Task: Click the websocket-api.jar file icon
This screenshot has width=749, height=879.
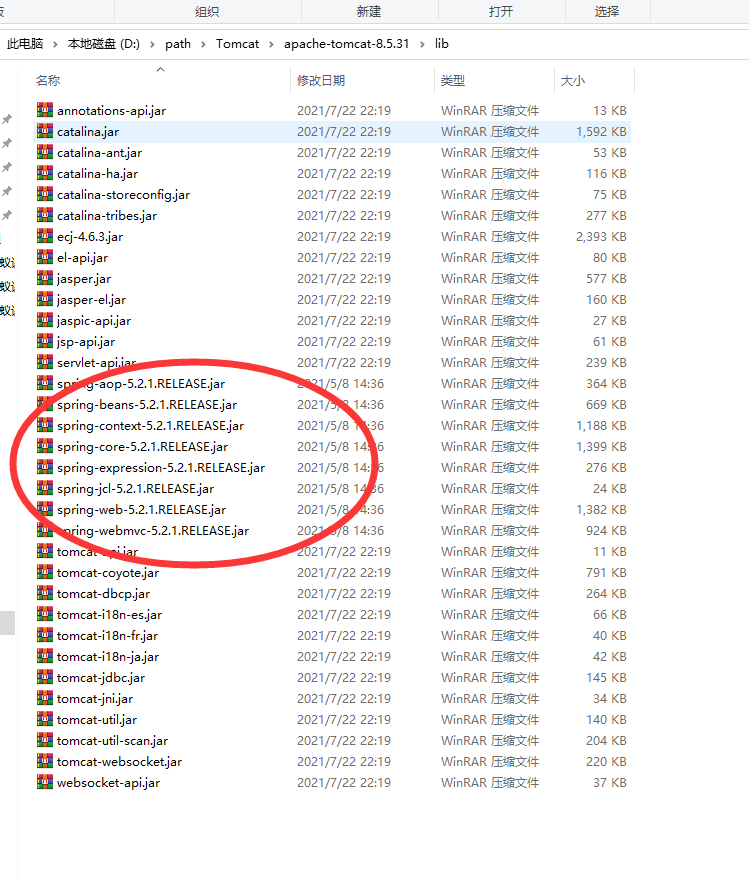Action: (x=45, y=782)
